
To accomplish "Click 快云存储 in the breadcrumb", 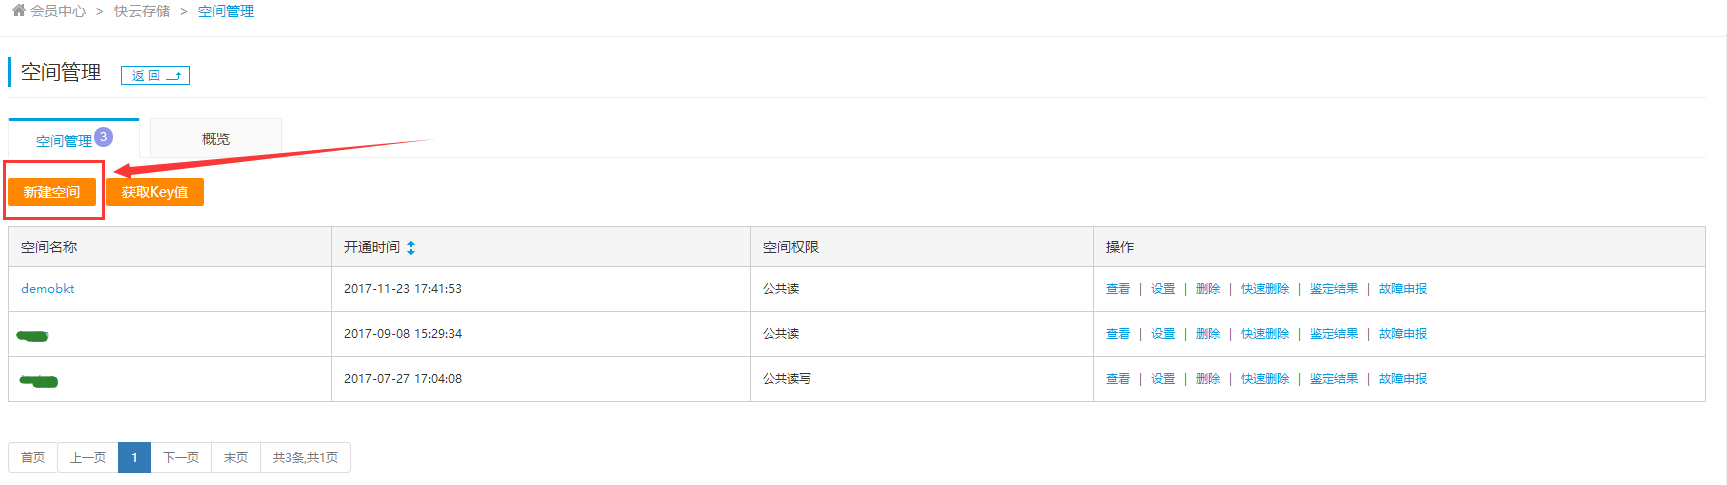I will click(142, 11).
